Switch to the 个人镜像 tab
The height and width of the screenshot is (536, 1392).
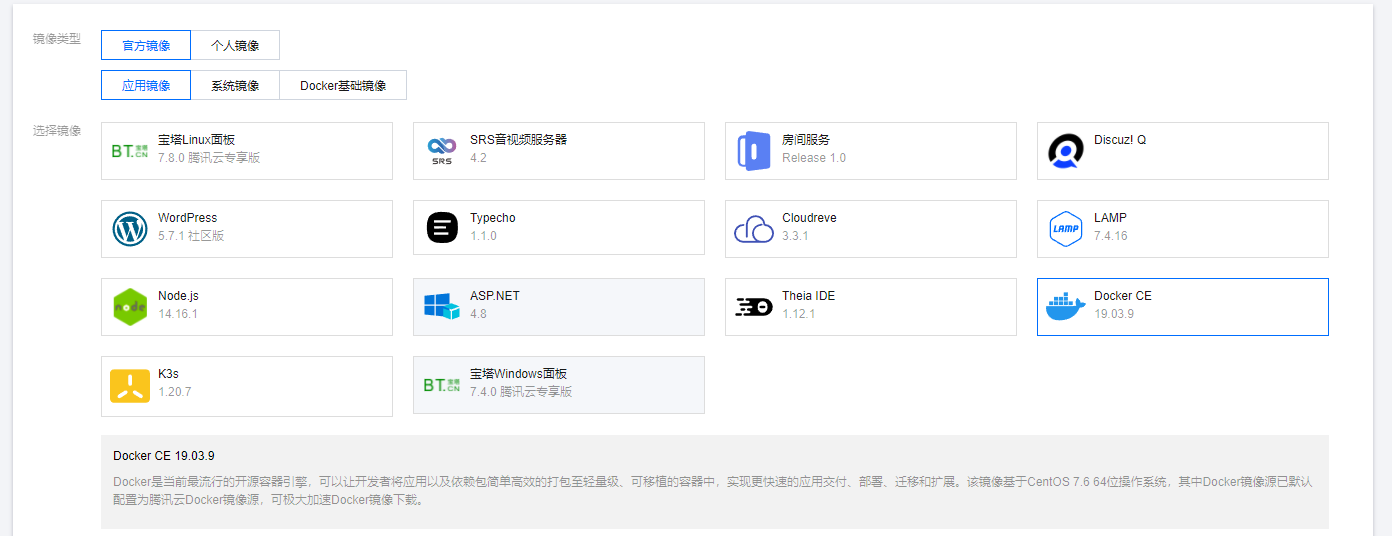[235, 45]
